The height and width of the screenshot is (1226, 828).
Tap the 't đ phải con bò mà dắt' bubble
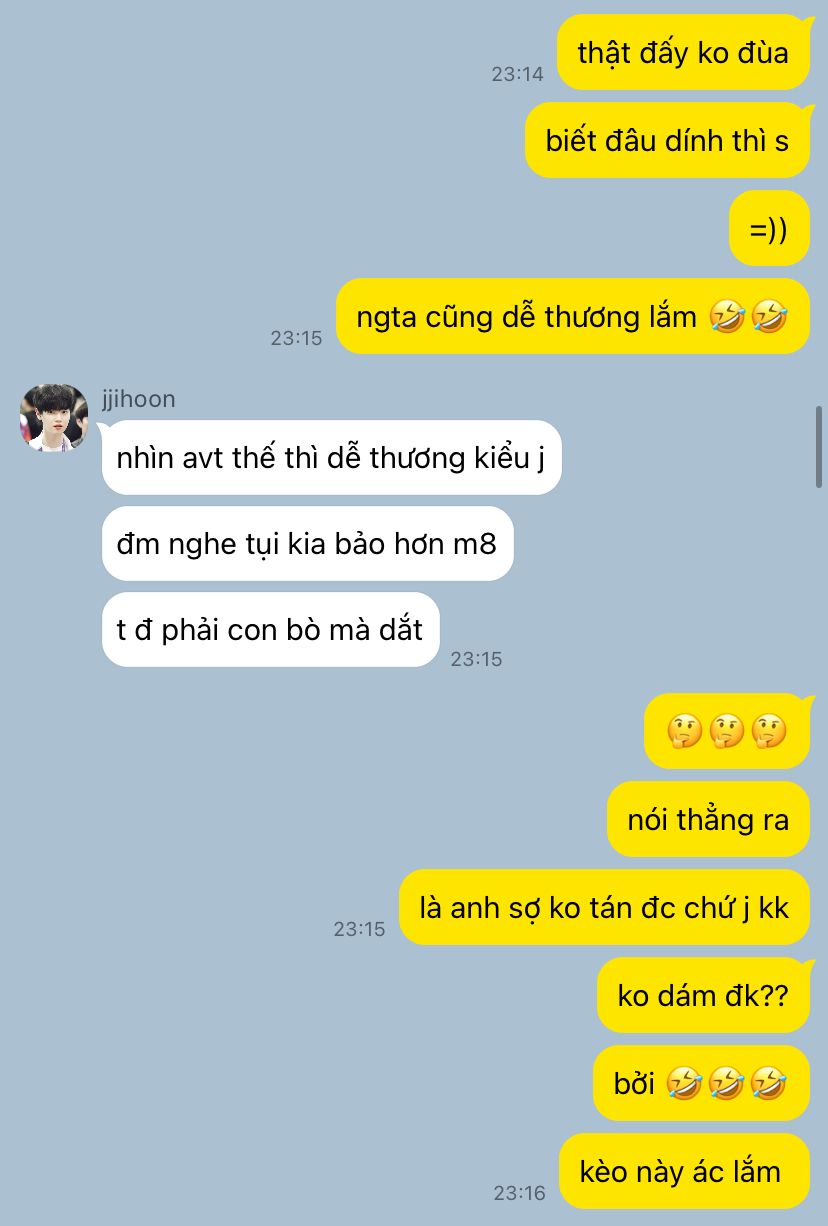click(x=271, y=630)
